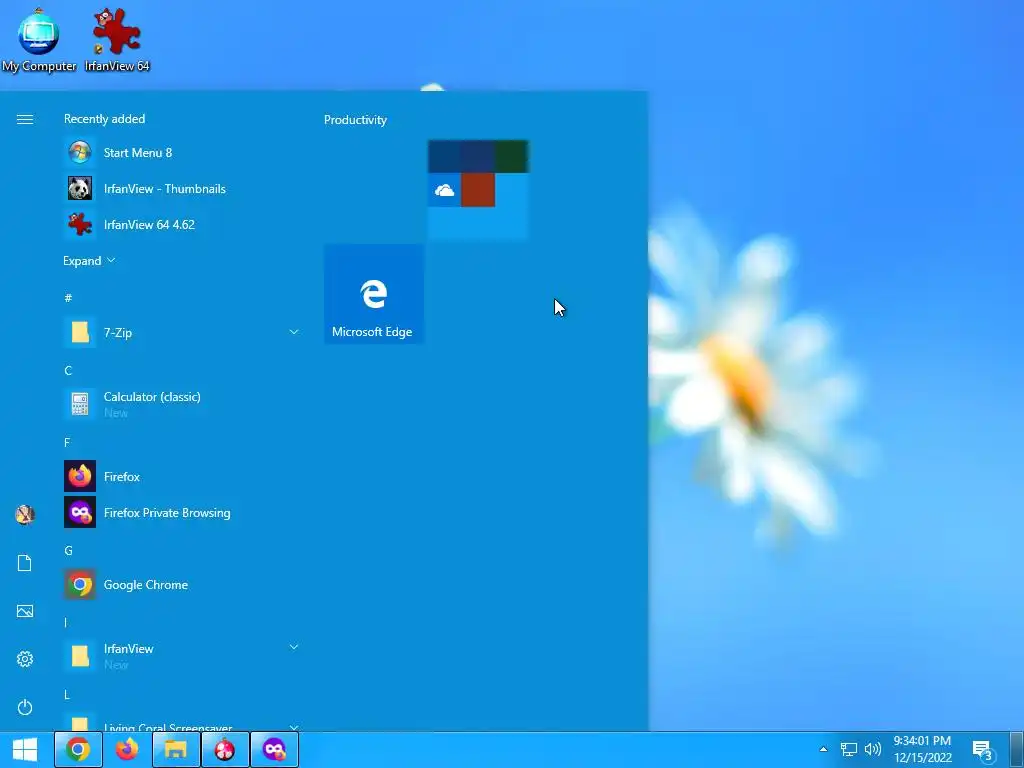This screenshot has width=1024, height=768.
Task: Expand the IrfanView folder chevron
Action: pos(294,647)
